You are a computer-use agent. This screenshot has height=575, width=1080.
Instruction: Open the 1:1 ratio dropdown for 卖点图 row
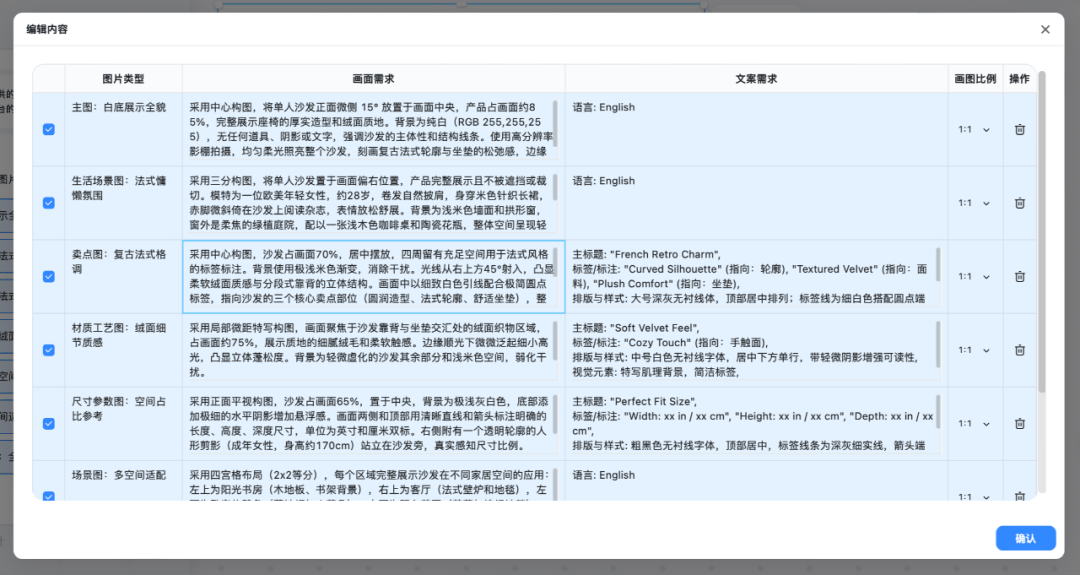point(974,277)
